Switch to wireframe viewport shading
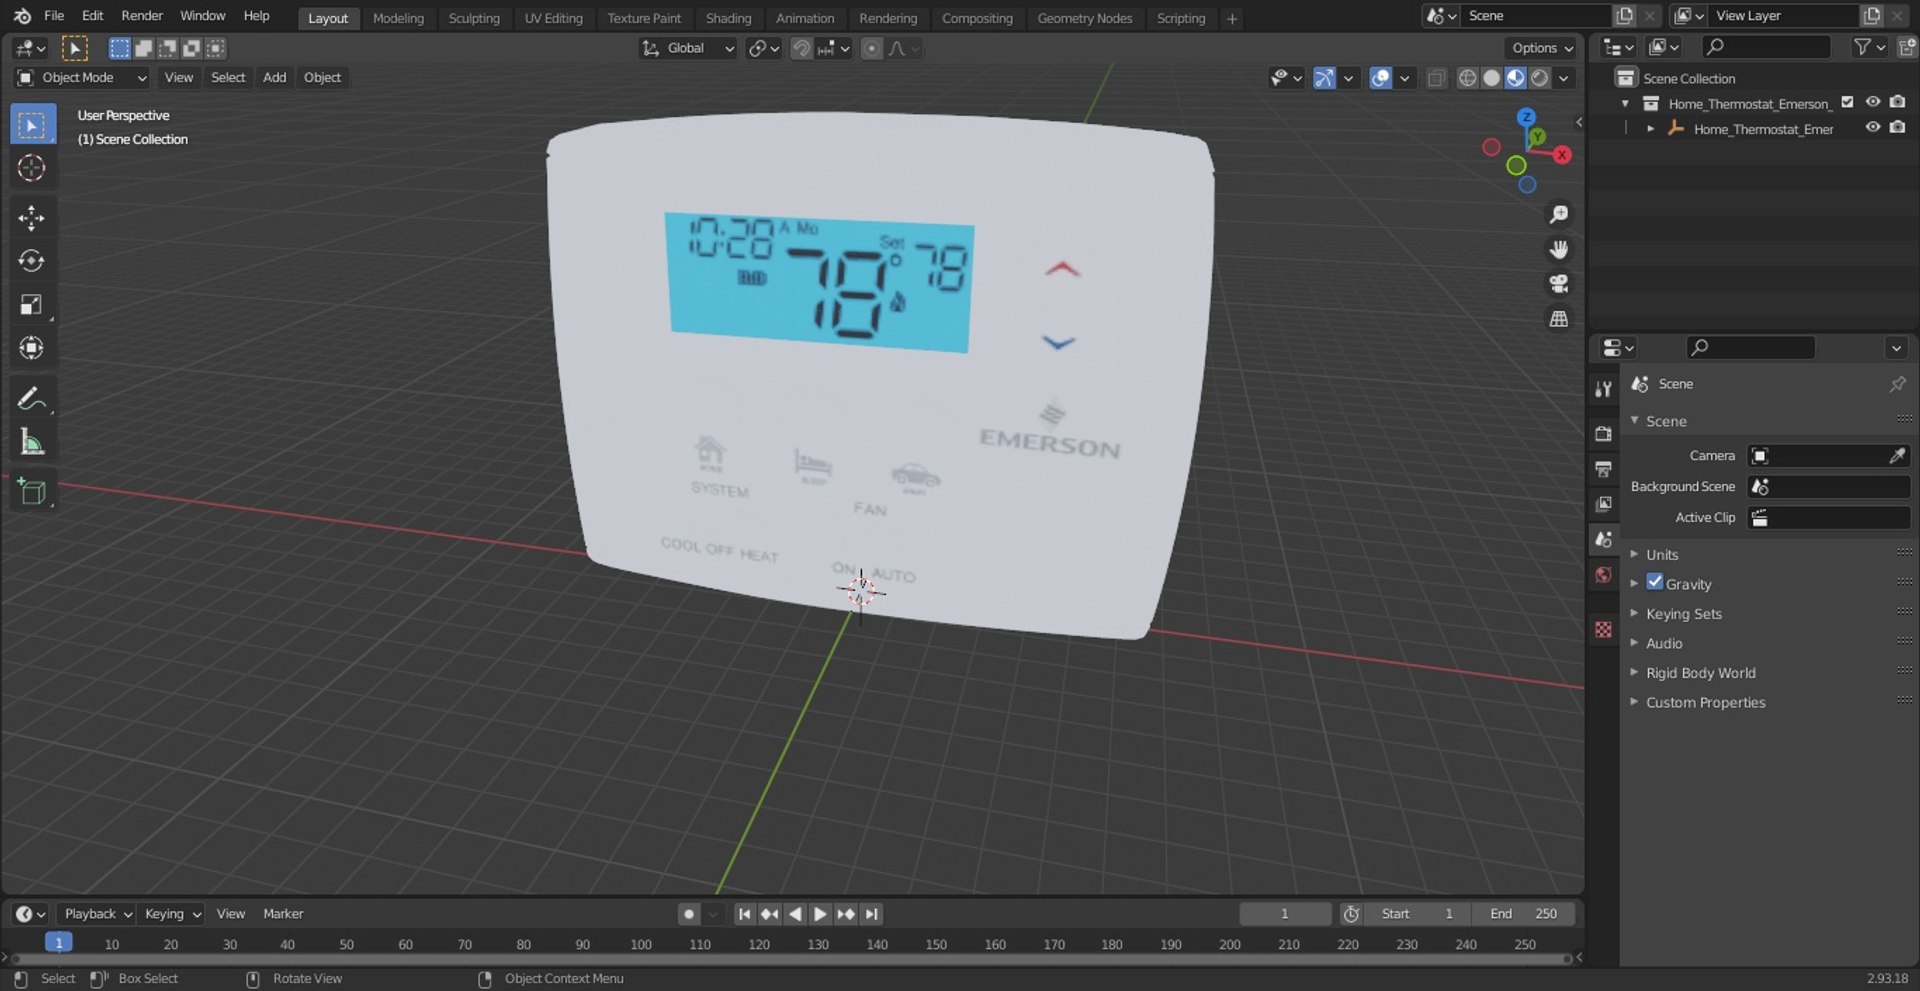 coord(1467,78)
